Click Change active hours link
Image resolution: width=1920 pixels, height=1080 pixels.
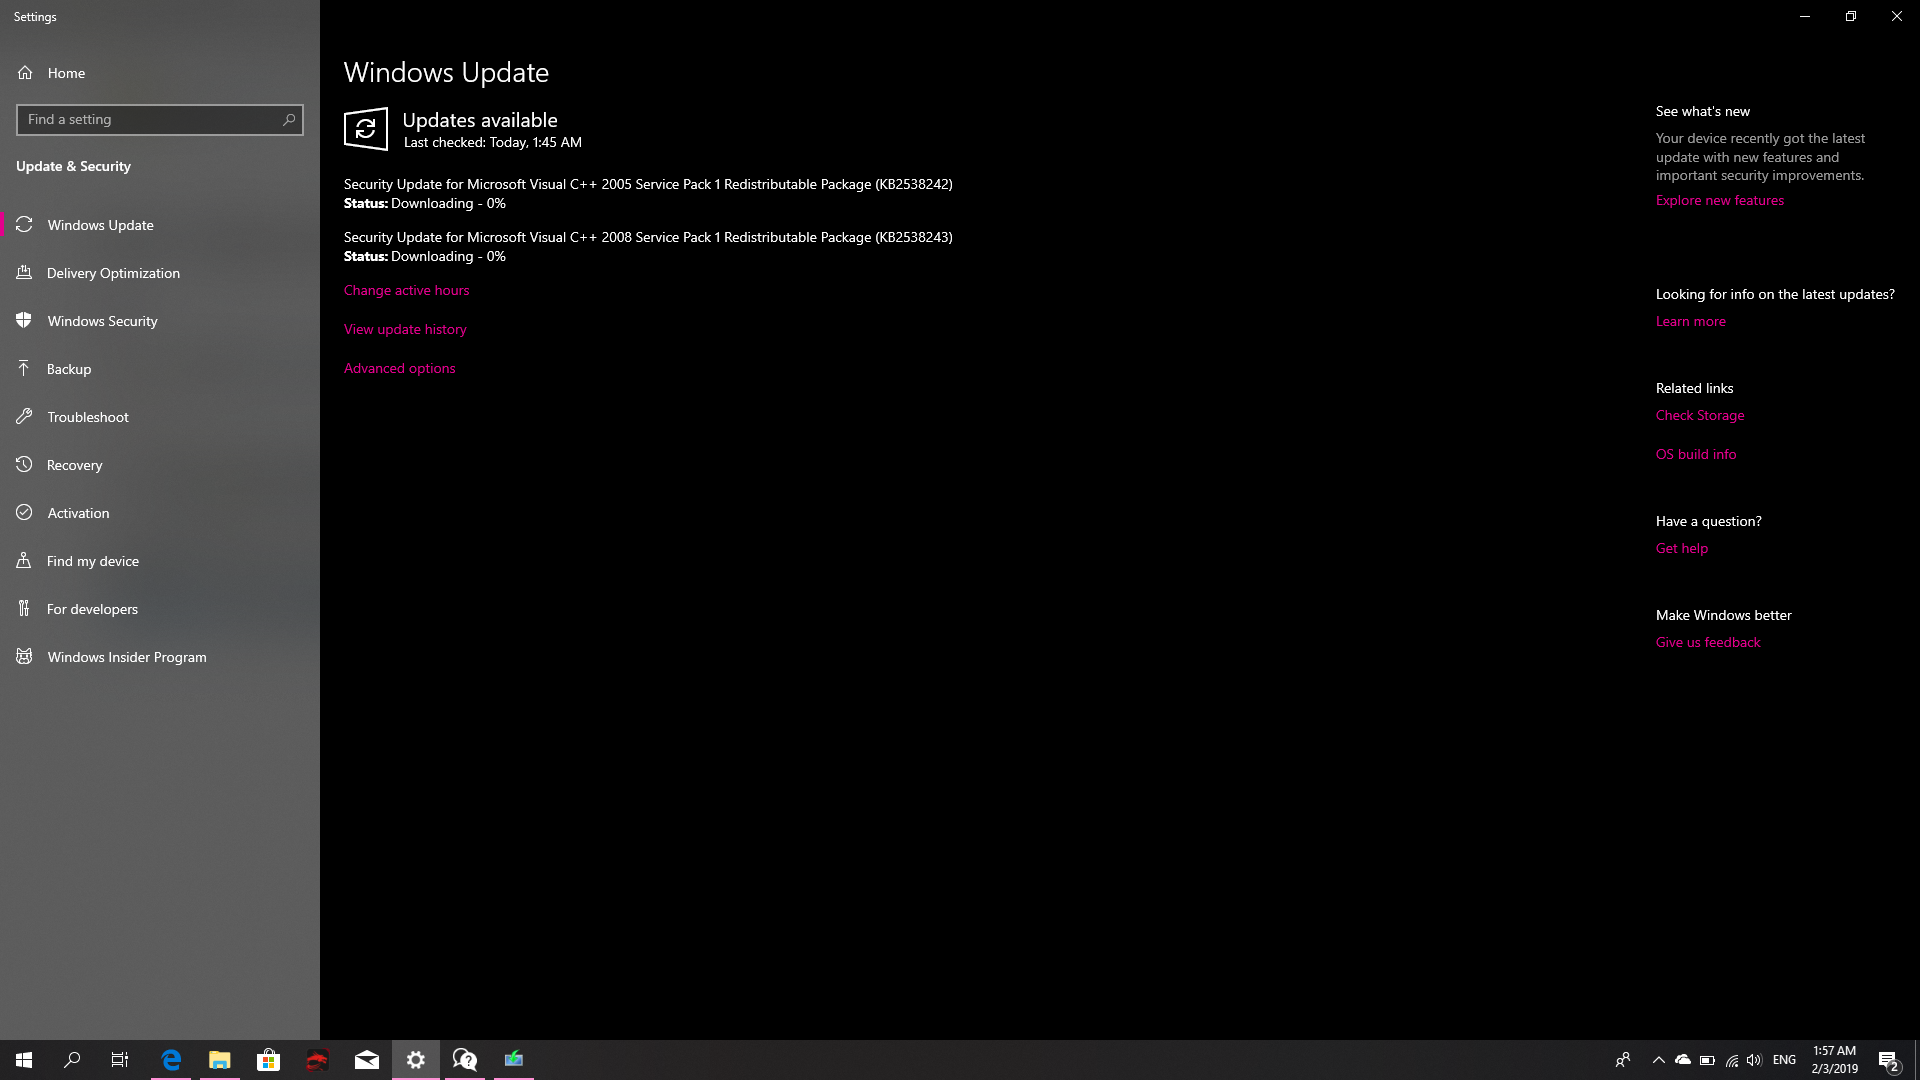[406, 290]
